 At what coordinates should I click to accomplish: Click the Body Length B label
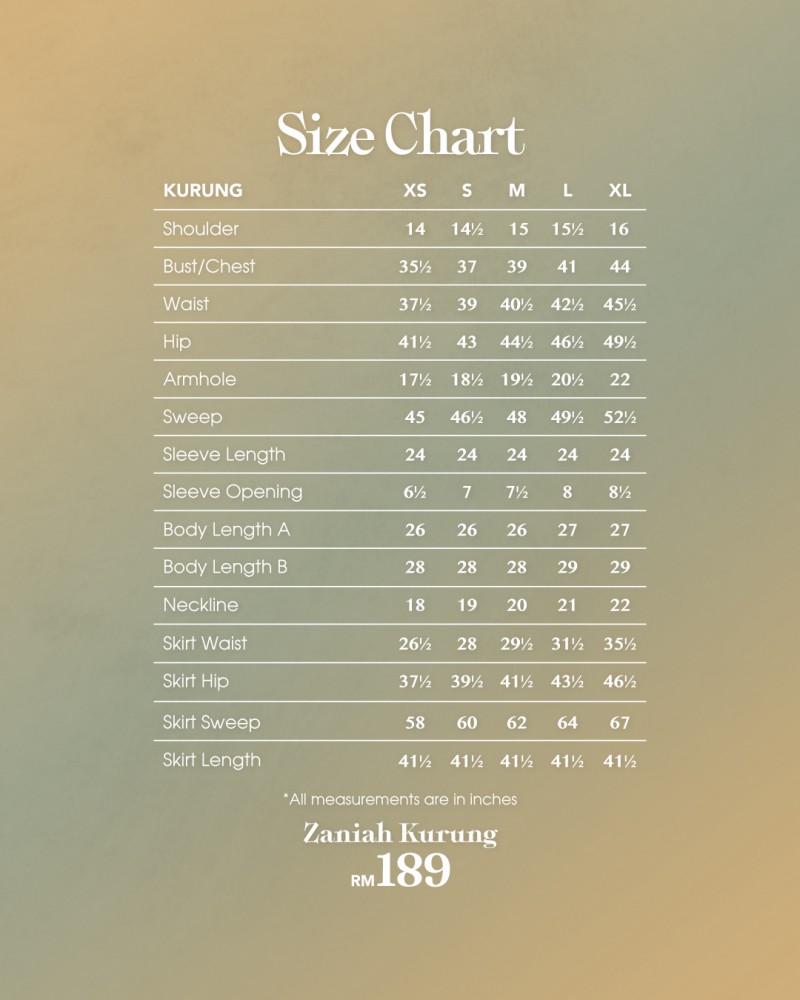coord(225,567)
